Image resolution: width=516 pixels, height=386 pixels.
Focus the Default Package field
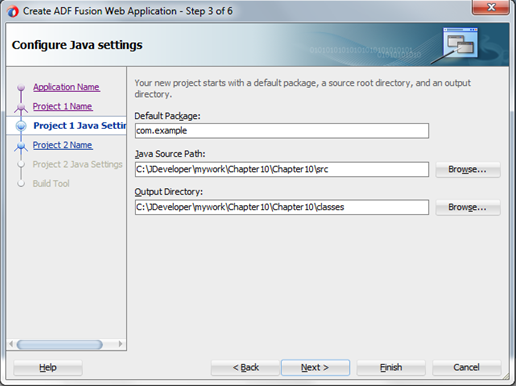point(282,131)
